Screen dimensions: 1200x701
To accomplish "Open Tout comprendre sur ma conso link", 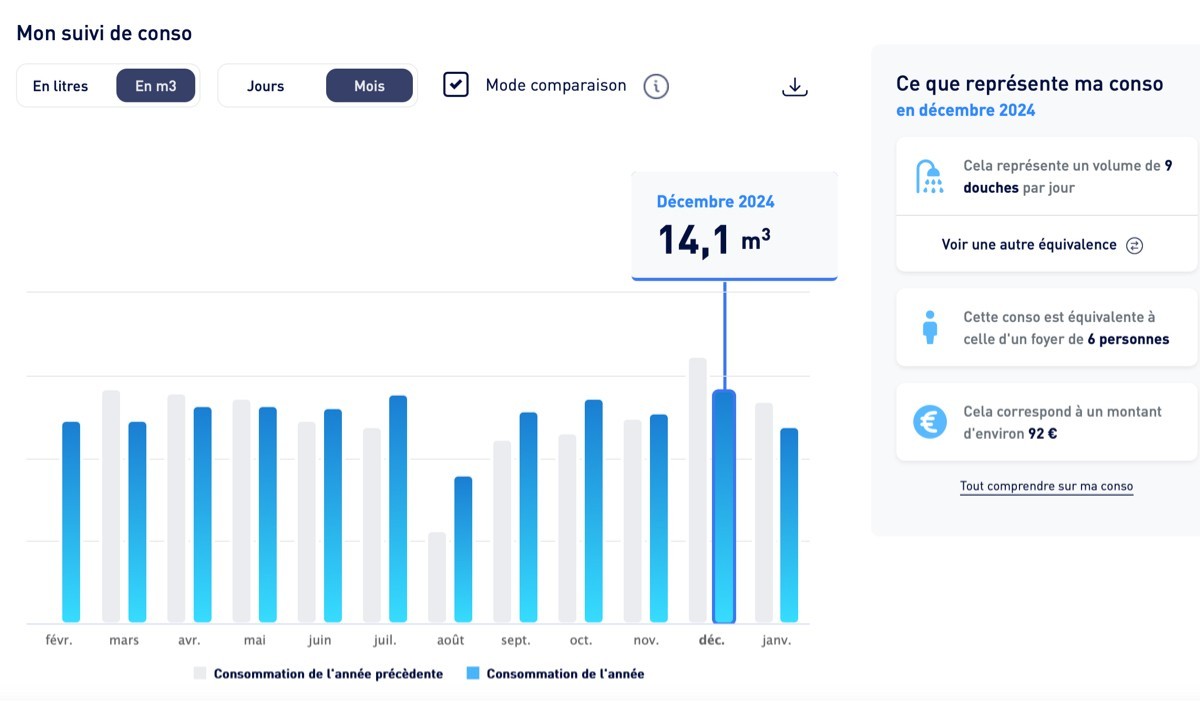I will [x=1046, y=487].
